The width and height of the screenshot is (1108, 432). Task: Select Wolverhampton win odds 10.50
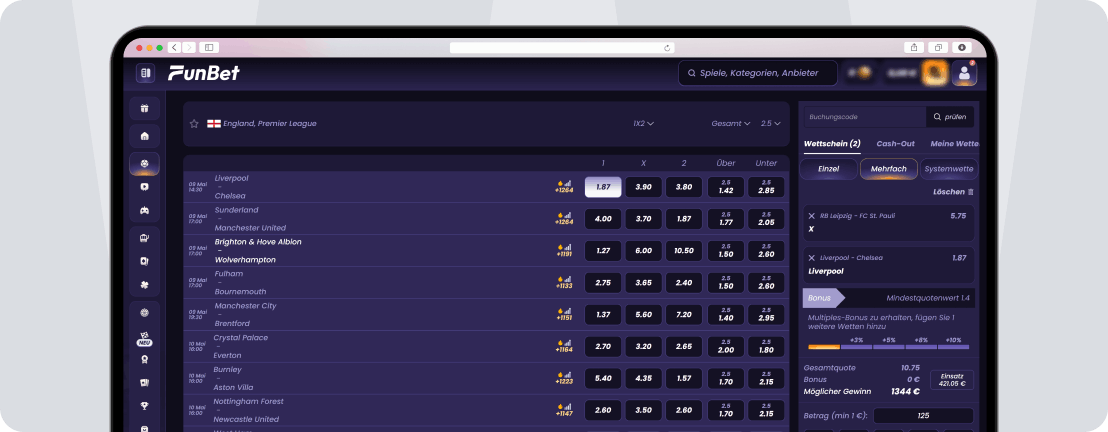[684, 251]
